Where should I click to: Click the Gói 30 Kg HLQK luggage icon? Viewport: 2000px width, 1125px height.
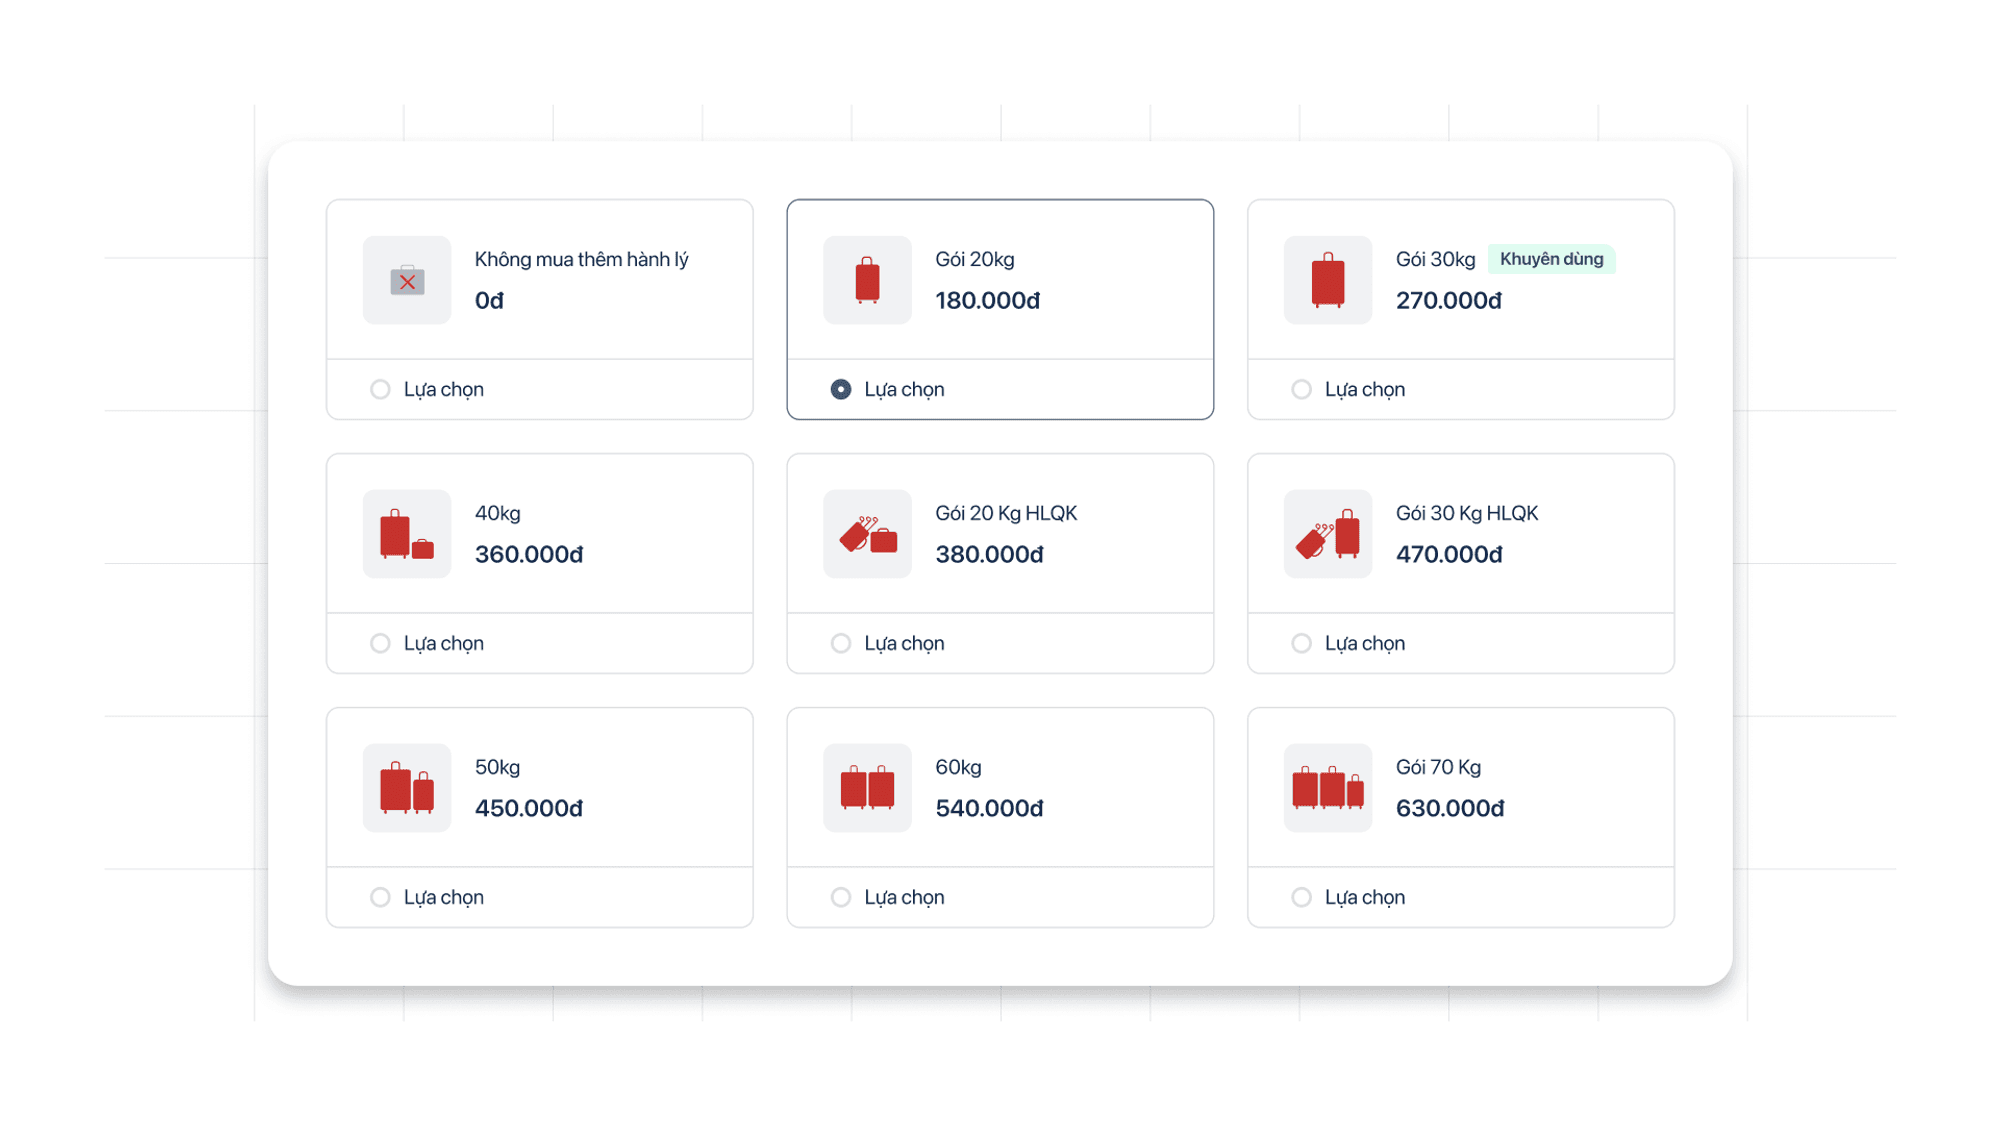tap(1327, 534)
